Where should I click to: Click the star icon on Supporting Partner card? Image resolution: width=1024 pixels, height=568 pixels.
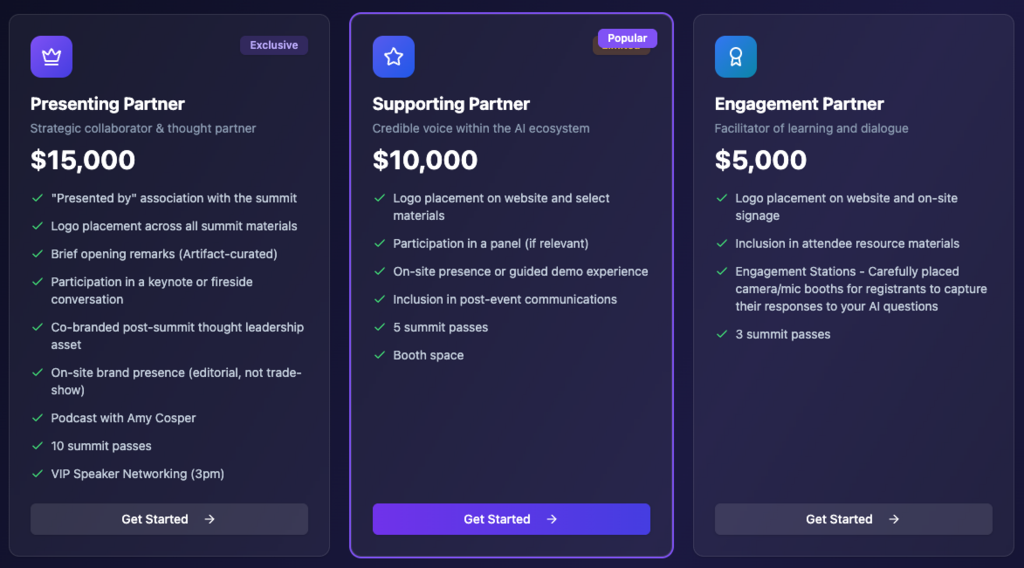pos(393,57)
